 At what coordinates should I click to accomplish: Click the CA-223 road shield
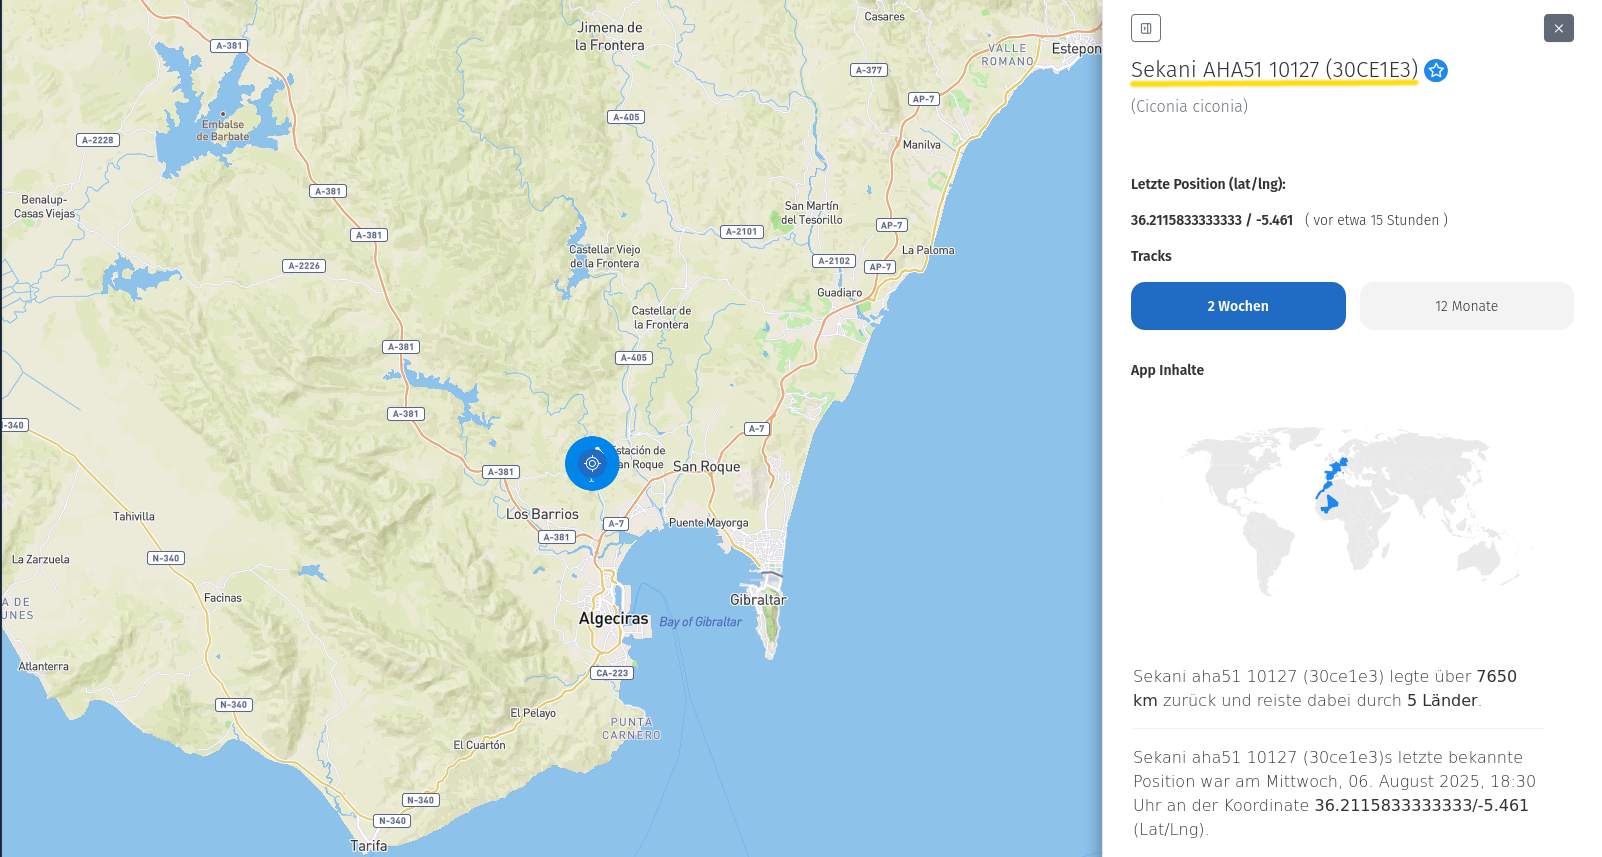[x=612, y=673]
